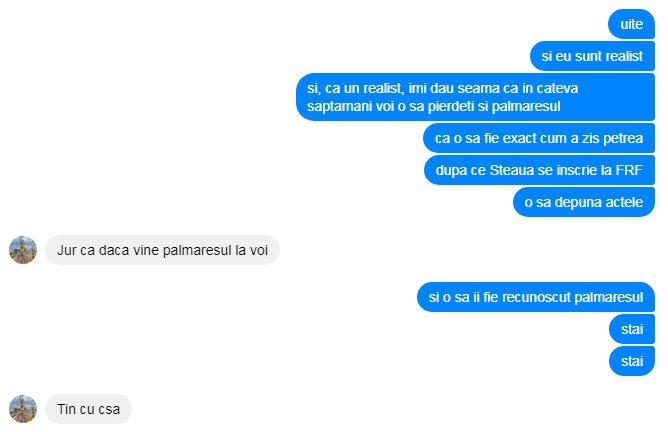The width and height of the screenshot is (668, 432).
Task: Click the word 'csa' in the last gray bubble
Action: 109,409
